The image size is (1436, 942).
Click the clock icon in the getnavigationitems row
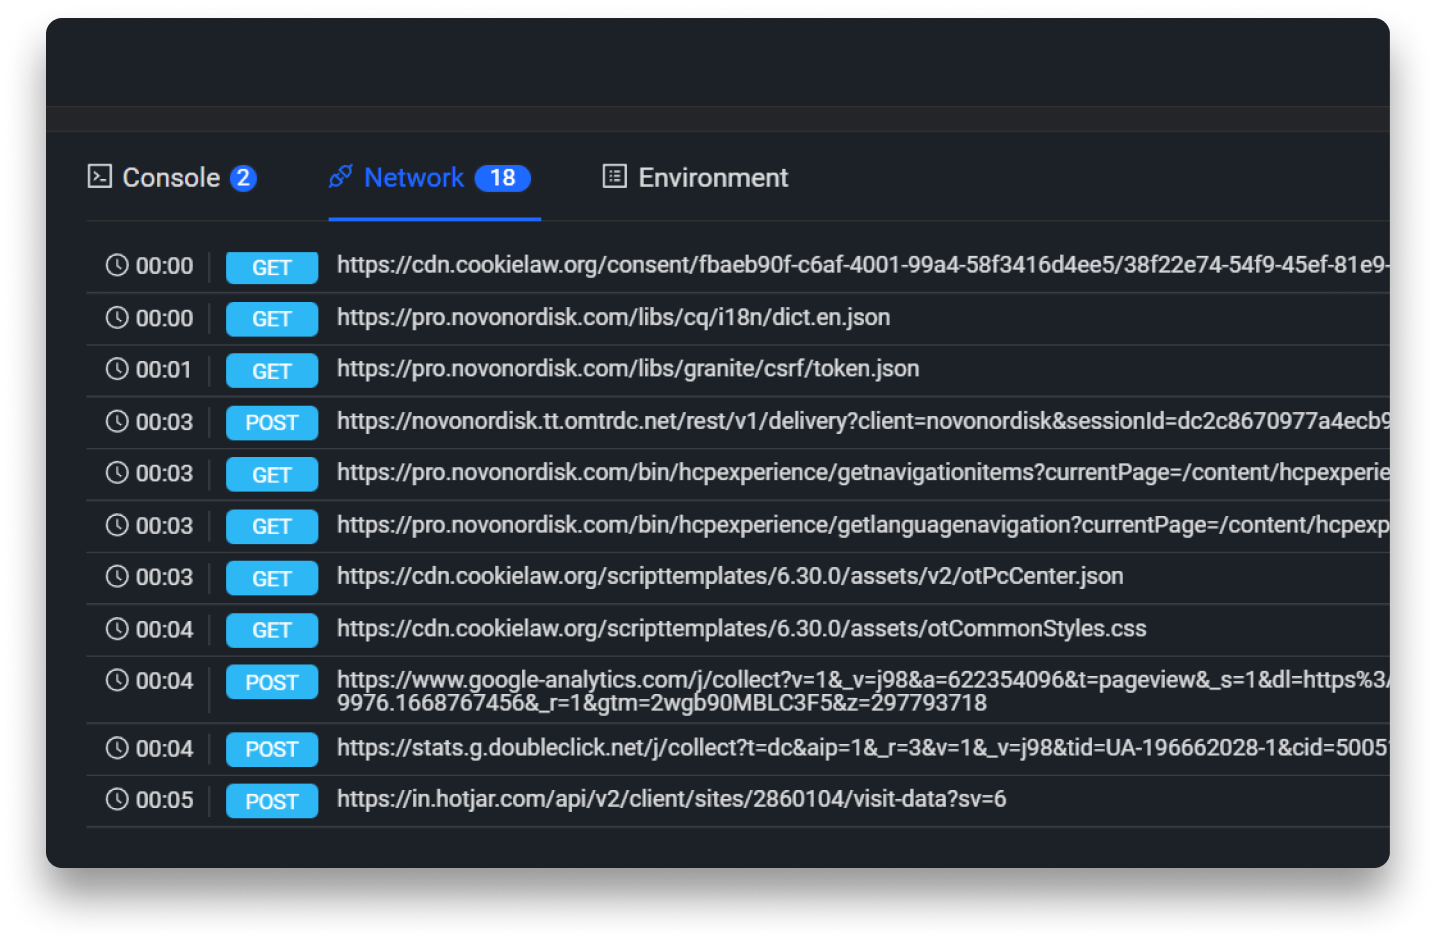[x=117, y=472]
